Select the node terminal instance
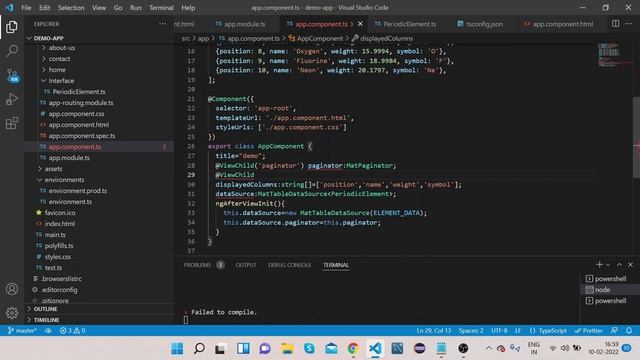The width and height of the screenshot is (640, 360). click(x=610, y=289)
